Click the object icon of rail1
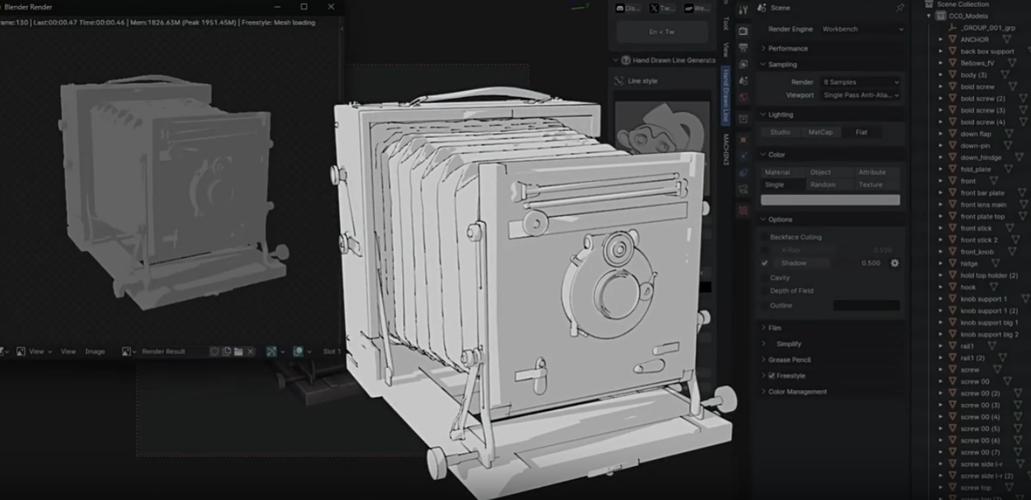Viewport: 1031px width, 500px height. point(952,346)
